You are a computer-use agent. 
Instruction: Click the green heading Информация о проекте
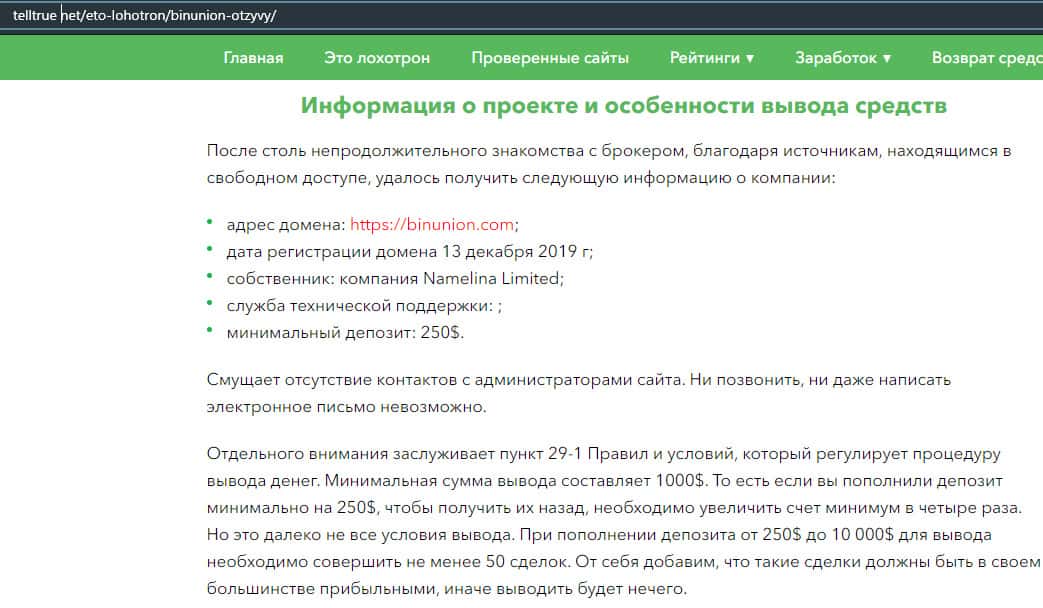[624, 106]
